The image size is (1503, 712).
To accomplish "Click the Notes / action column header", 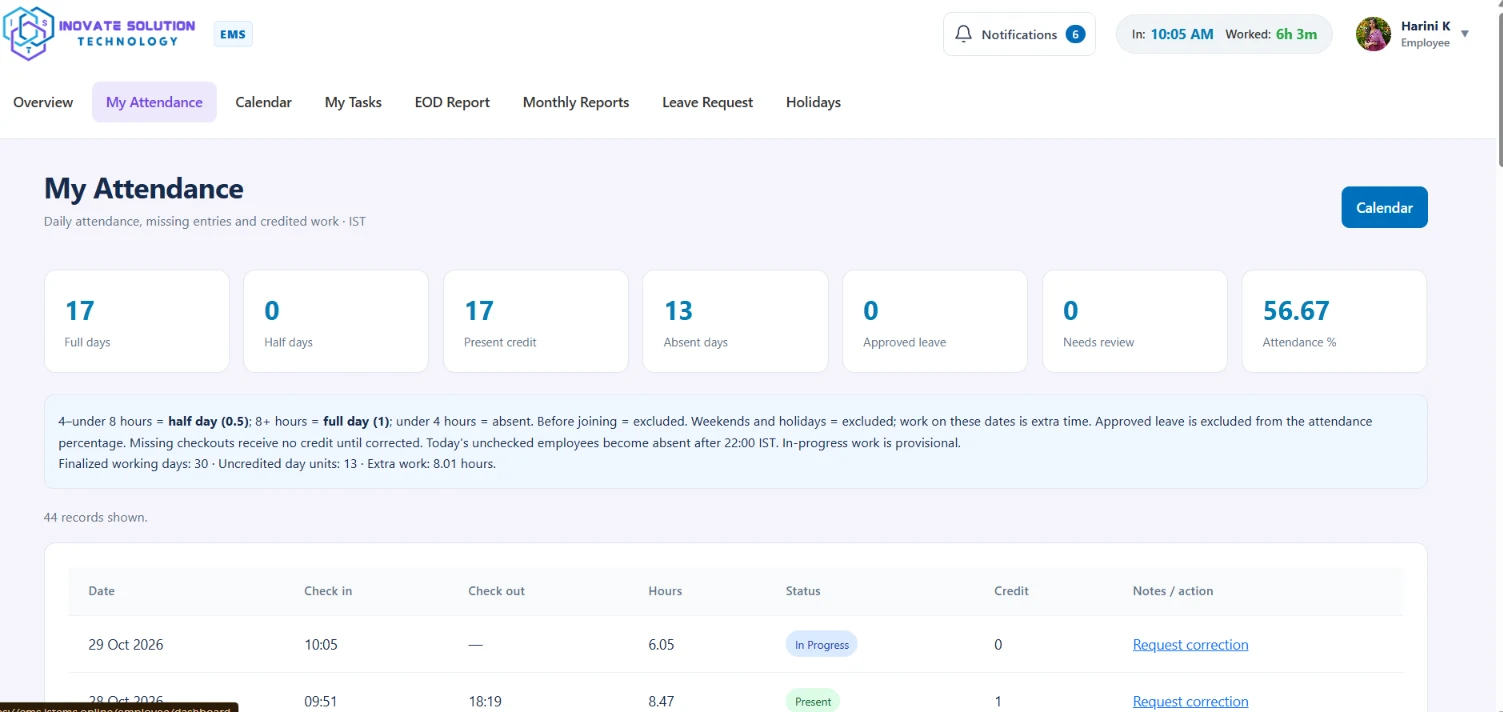I will click(1173, 591).
